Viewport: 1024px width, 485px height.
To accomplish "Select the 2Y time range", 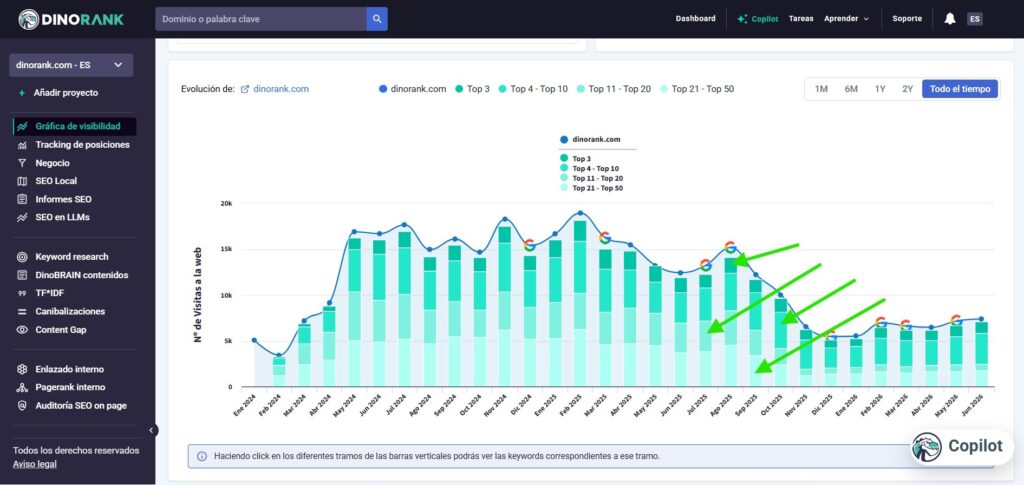I will pyautogui.click(x=908, y=89).
